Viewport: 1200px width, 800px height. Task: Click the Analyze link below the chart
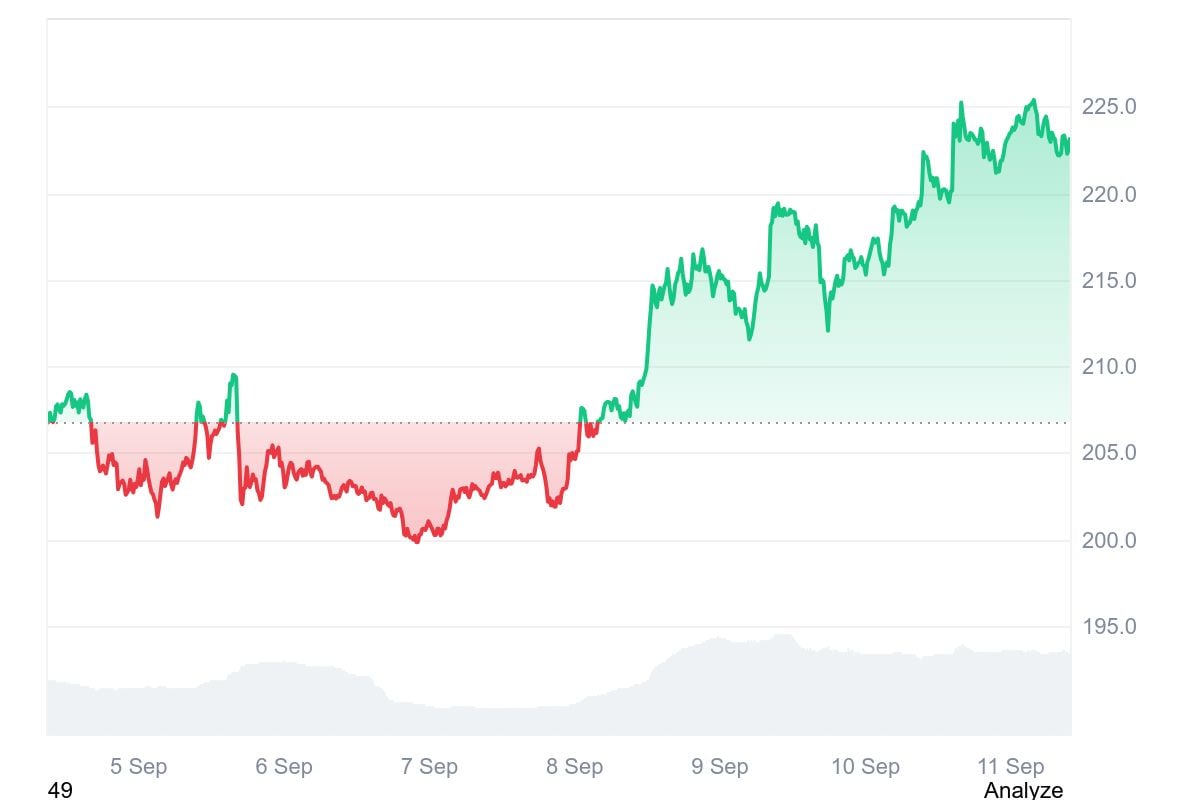(1023, 790)
